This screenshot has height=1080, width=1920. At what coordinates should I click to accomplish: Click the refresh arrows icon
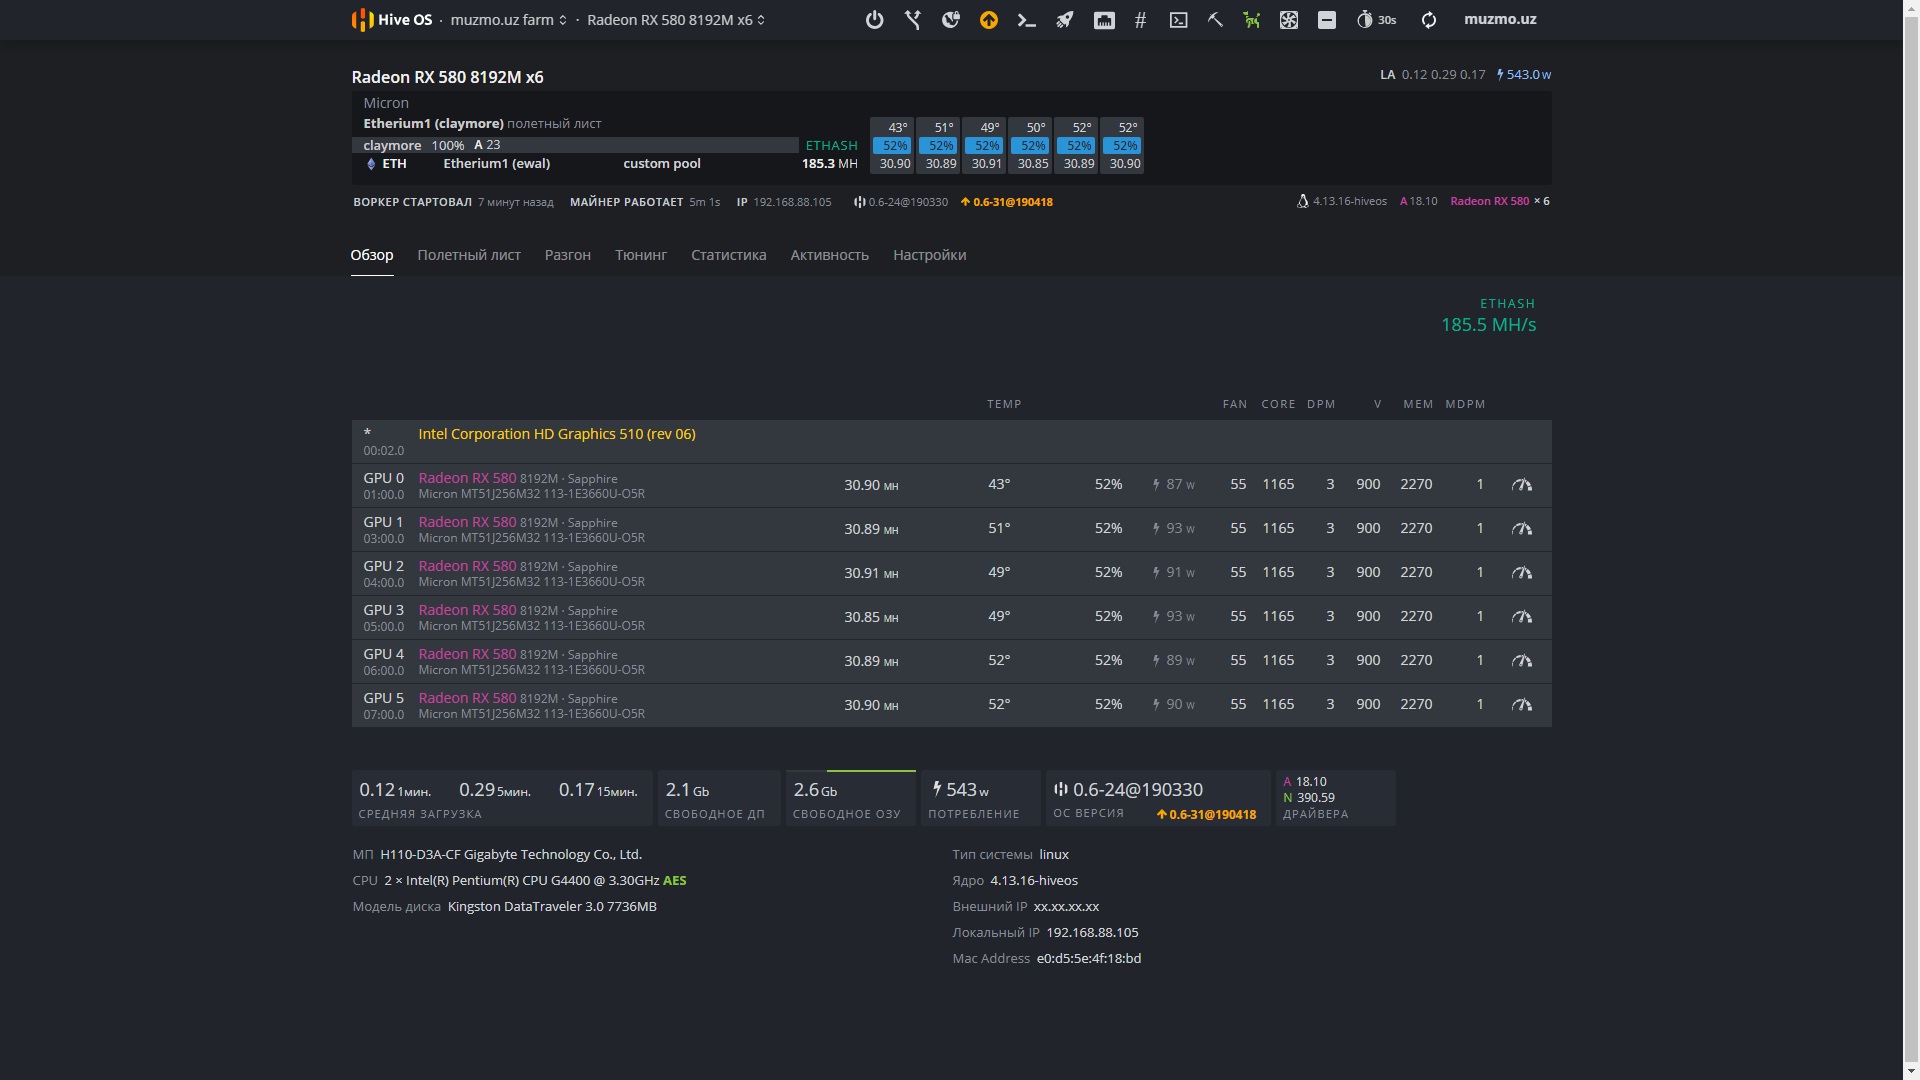[x=1428, y=20]
